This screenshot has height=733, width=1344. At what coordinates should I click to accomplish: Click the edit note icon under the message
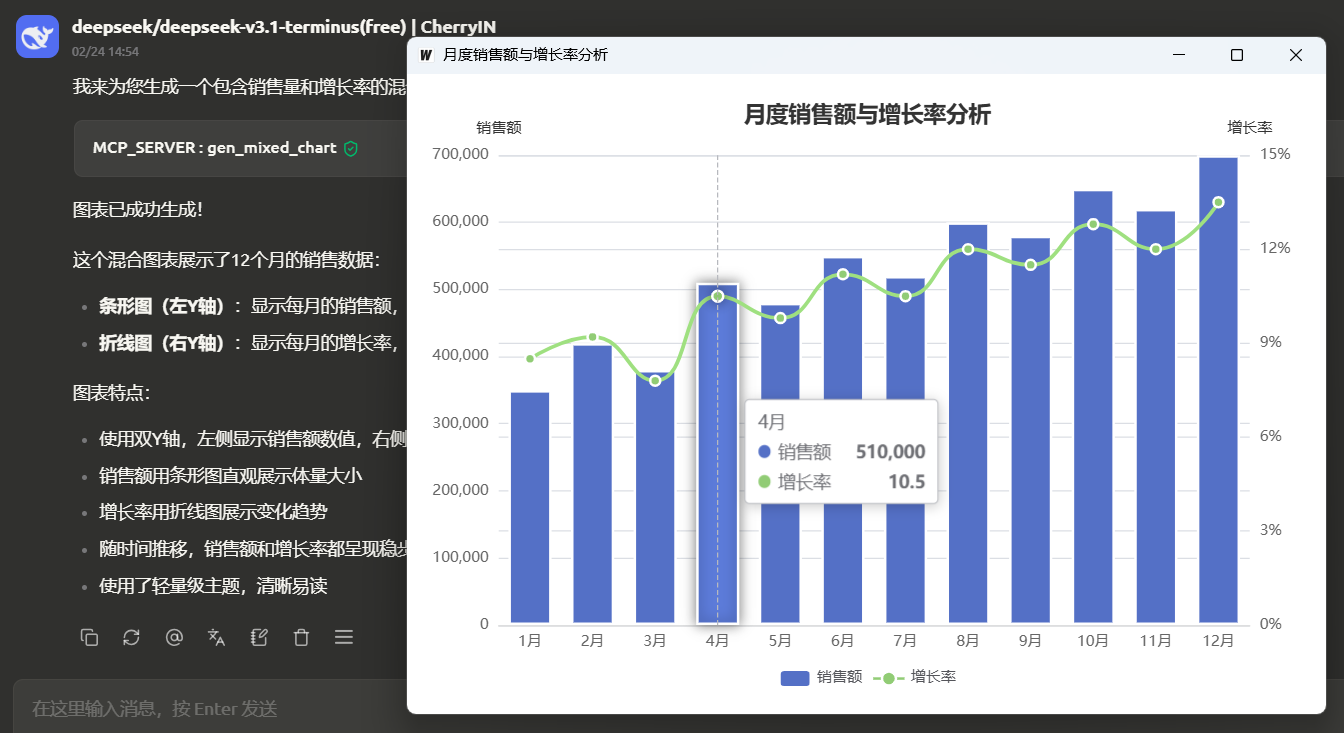[259, 637]
